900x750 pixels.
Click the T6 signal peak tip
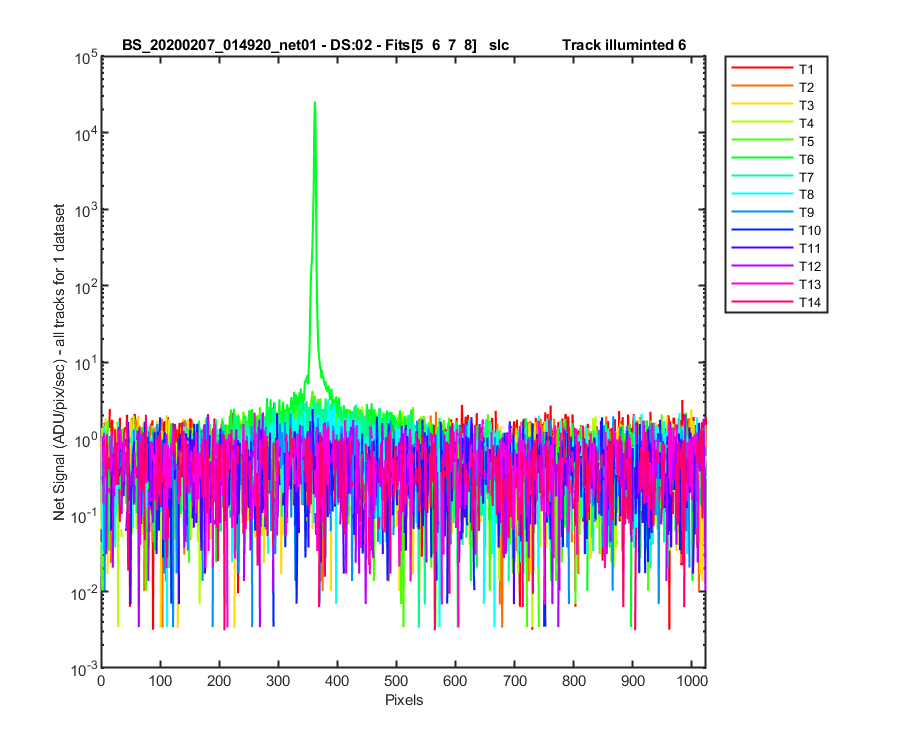click(x=315, y=103)
